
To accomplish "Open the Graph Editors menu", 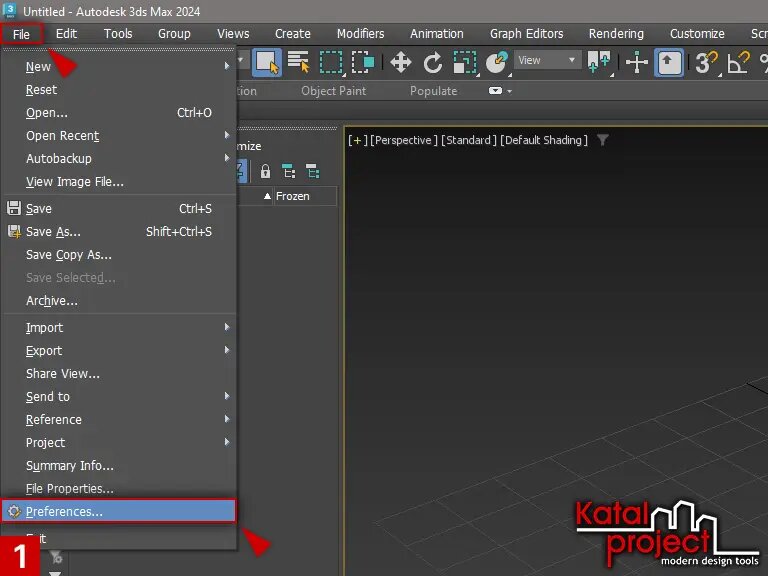I will [x=527, y=33].
